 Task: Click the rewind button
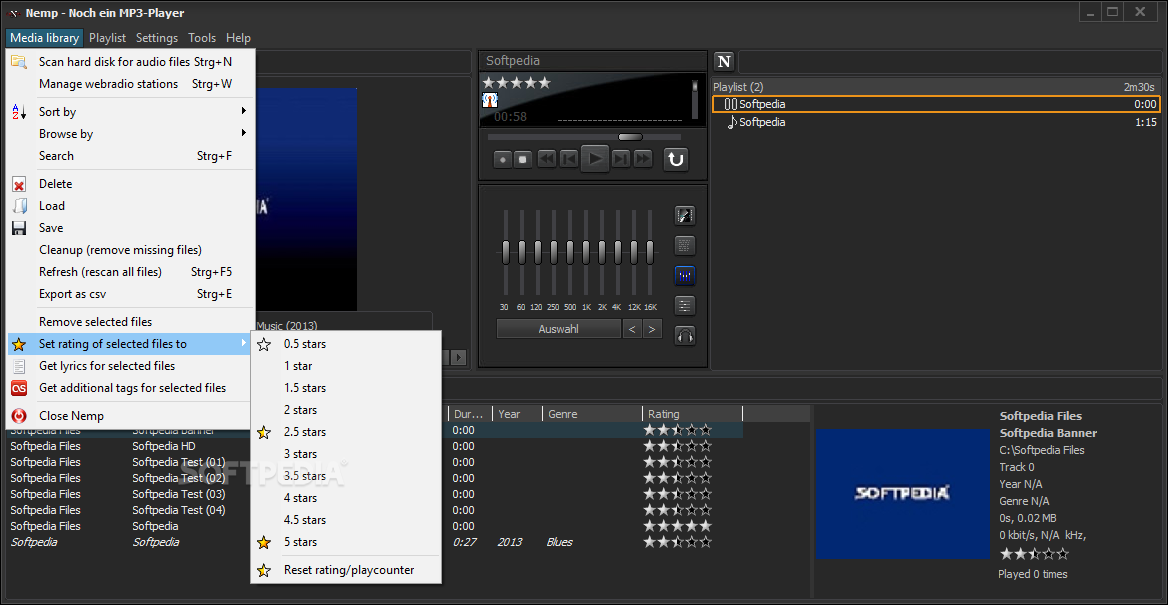547,159
